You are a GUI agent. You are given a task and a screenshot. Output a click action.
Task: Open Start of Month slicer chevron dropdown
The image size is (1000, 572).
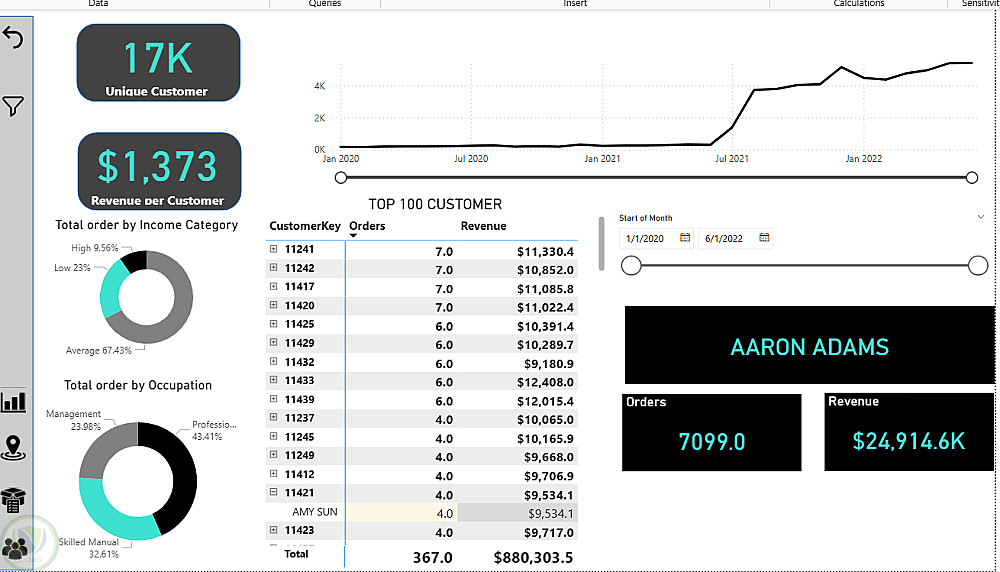(981, 217)
